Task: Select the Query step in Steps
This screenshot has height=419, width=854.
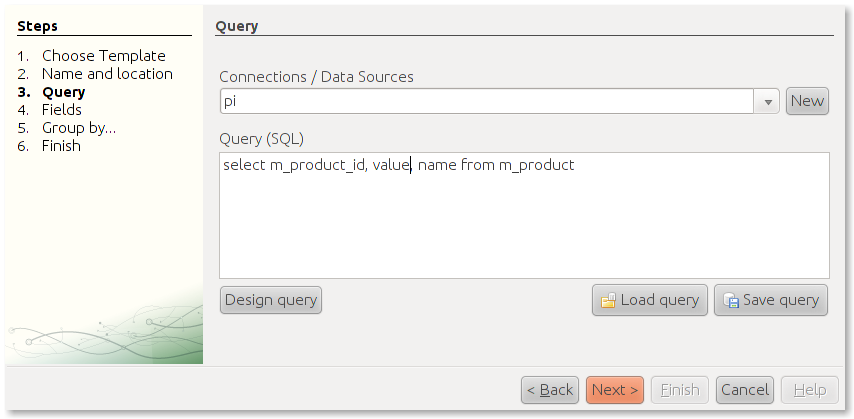Action: [x=63, y=92]
